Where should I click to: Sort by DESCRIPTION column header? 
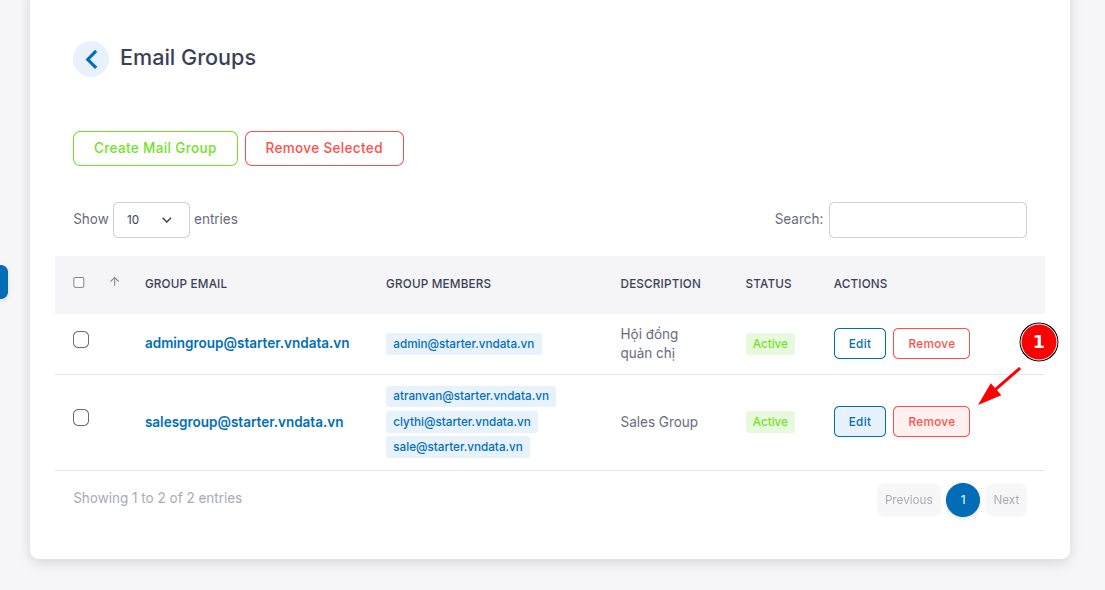click(x=660, y=284)
